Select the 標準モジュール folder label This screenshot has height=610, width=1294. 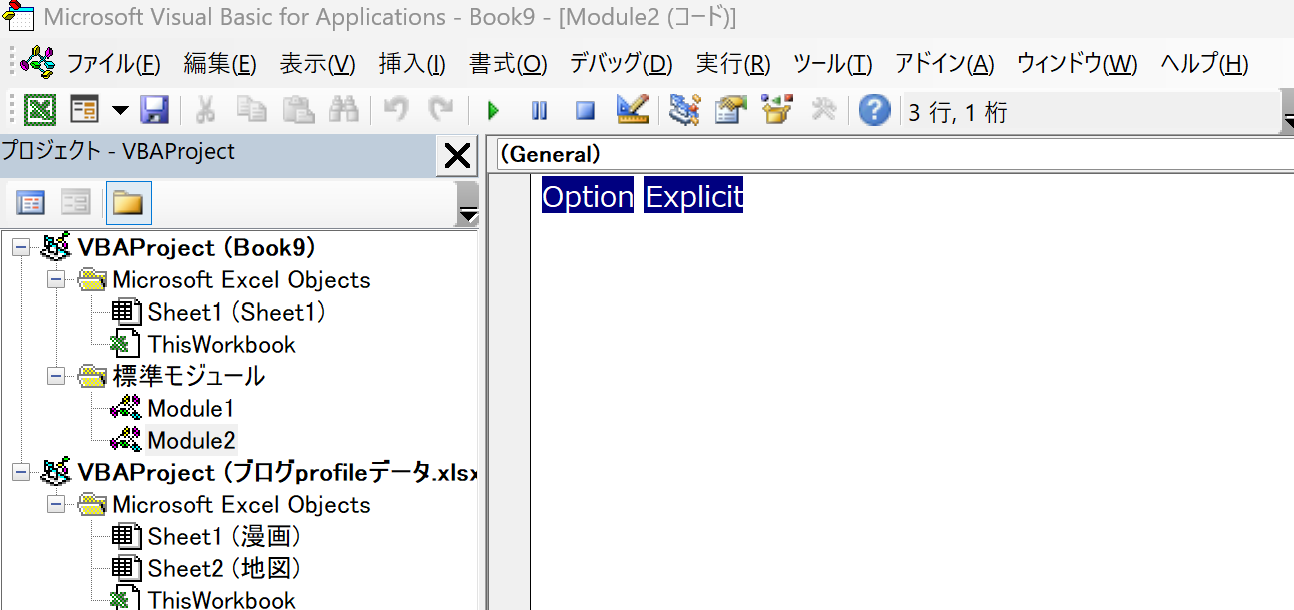pos(189,377)
